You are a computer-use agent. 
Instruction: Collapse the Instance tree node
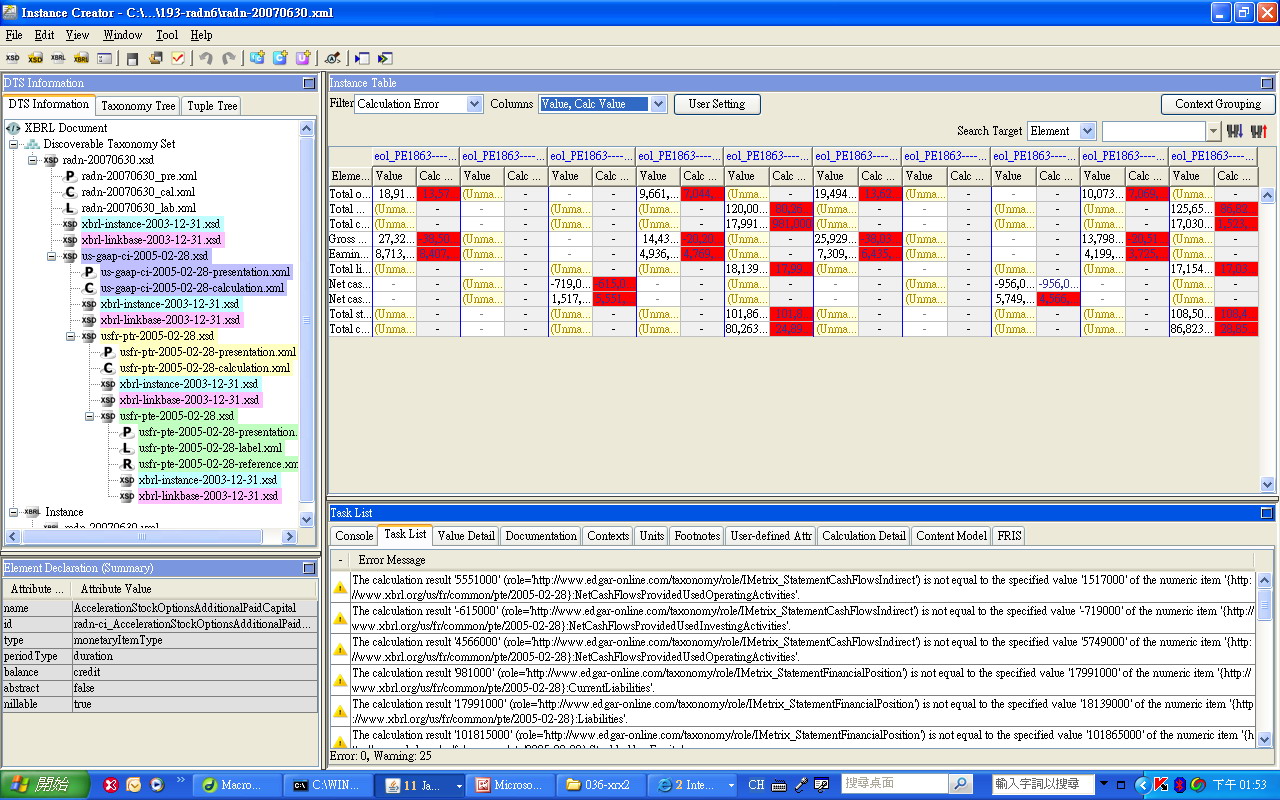[14, 512]
